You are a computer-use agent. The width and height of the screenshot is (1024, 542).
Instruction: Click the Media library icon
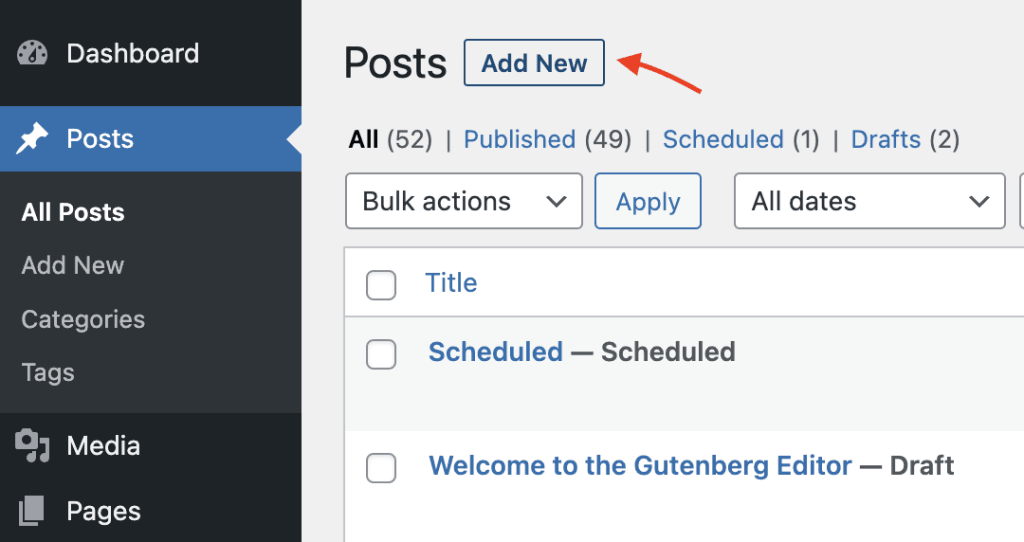[x=32, y=446]
